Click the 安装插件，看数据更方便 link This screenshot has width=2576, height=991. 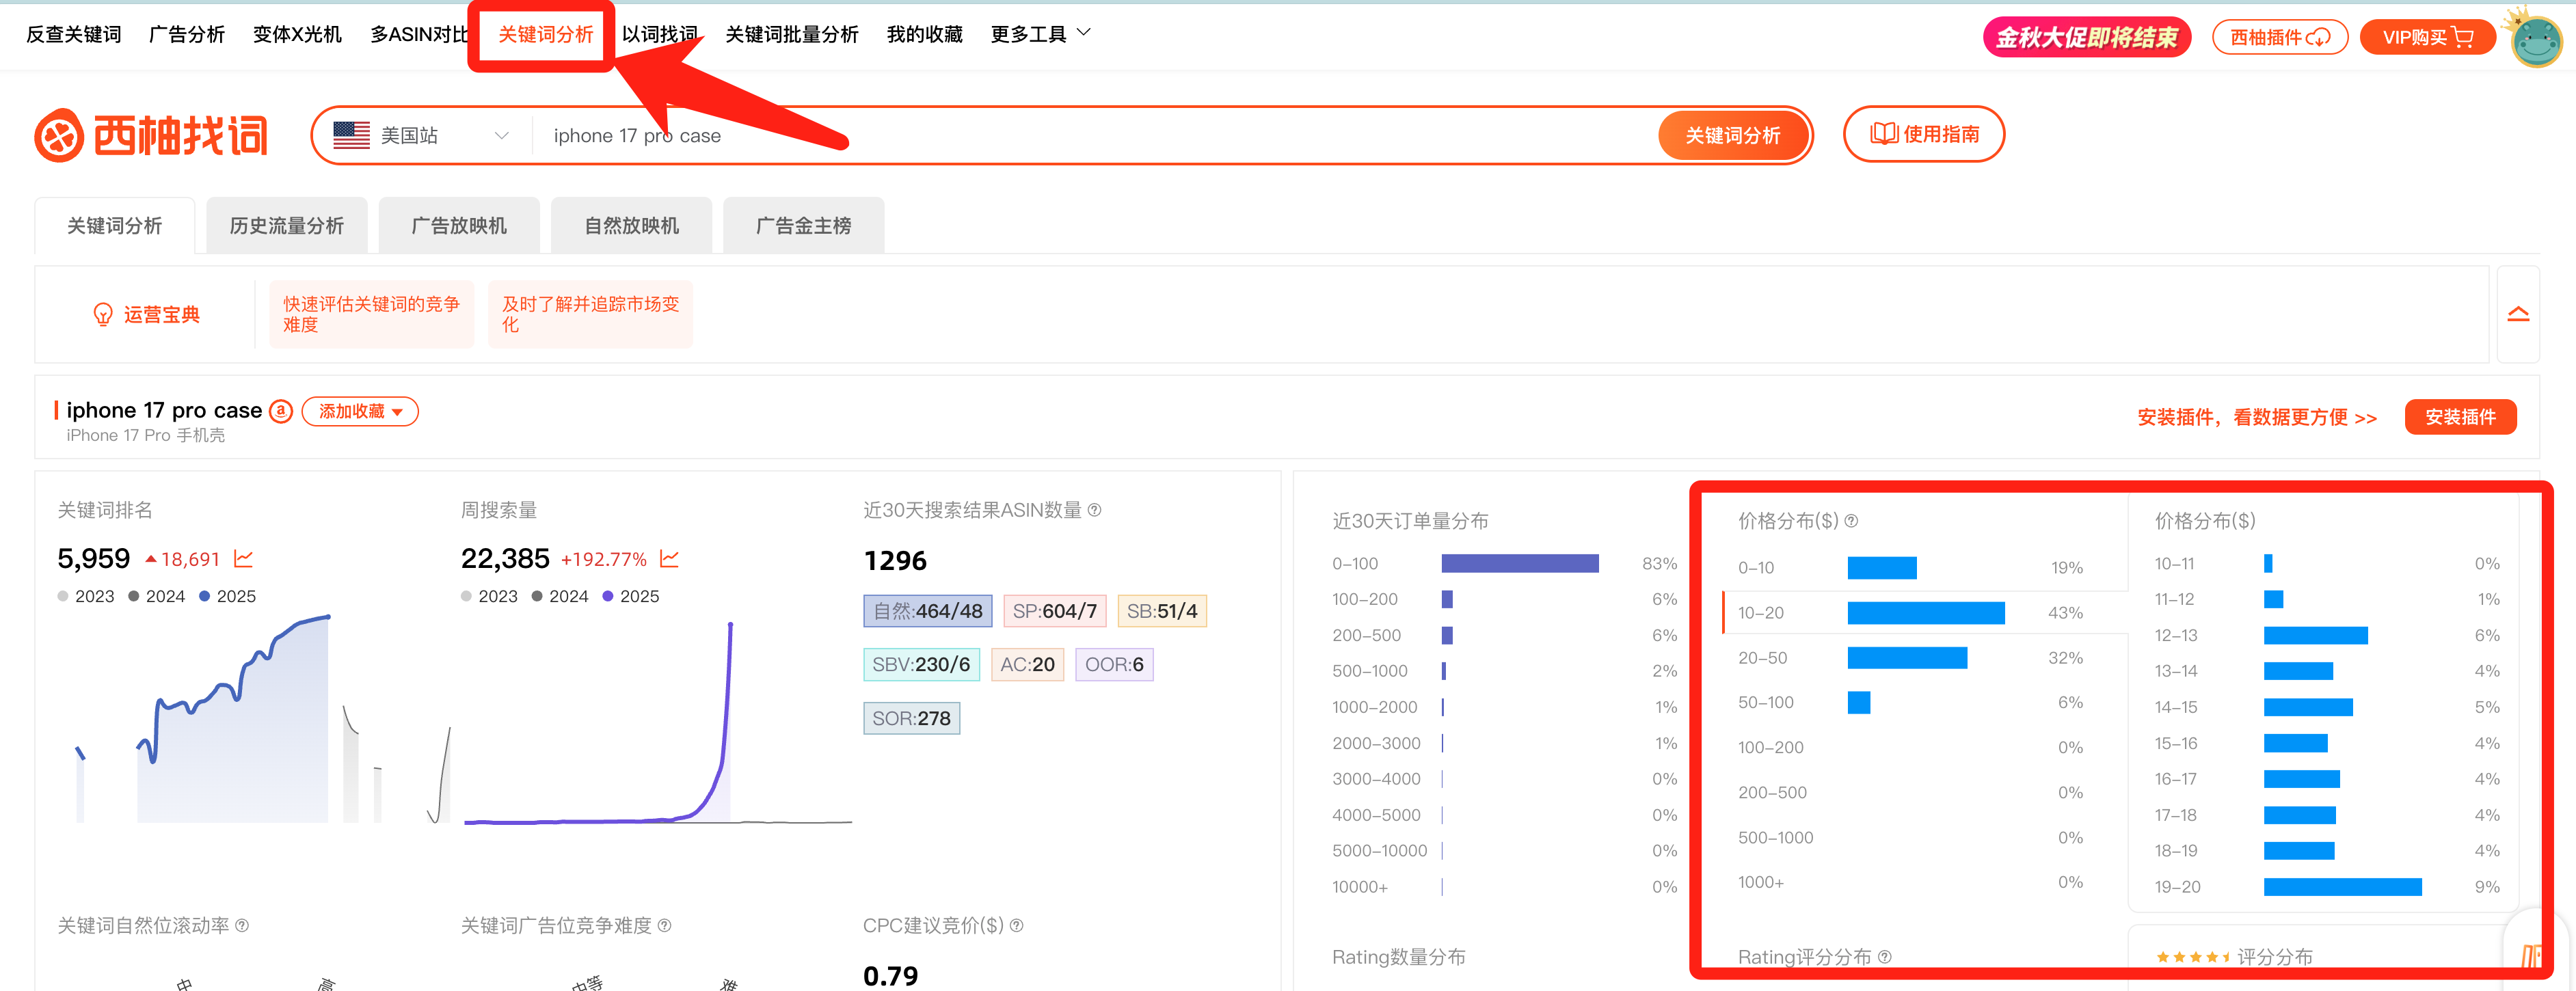(2257, 417)
